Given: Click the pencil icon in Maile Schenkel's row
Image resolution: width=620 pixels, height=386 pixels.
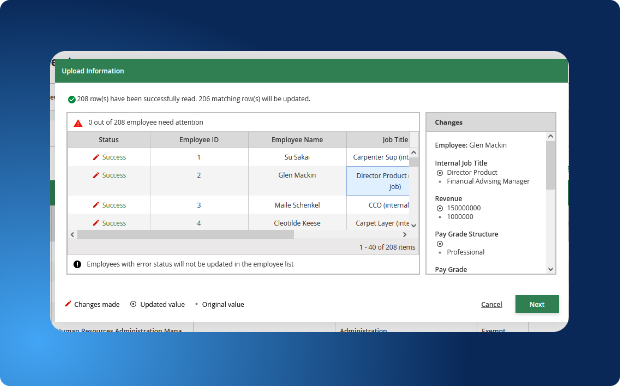Looking at the screenshot, I should (x=96, y=205).
